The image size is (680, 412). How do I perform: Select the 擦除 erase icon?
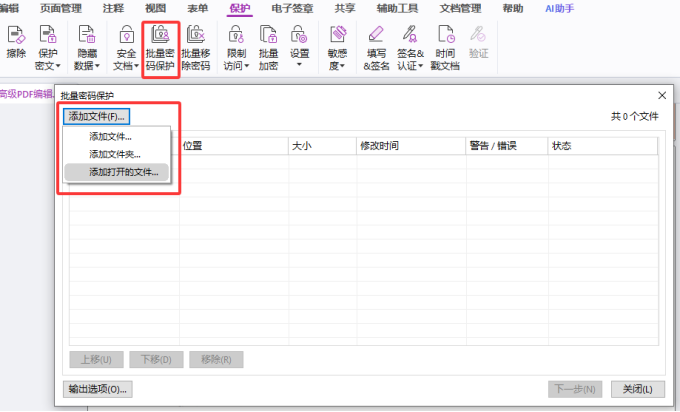pyautogui.click(x=16, y=43)
